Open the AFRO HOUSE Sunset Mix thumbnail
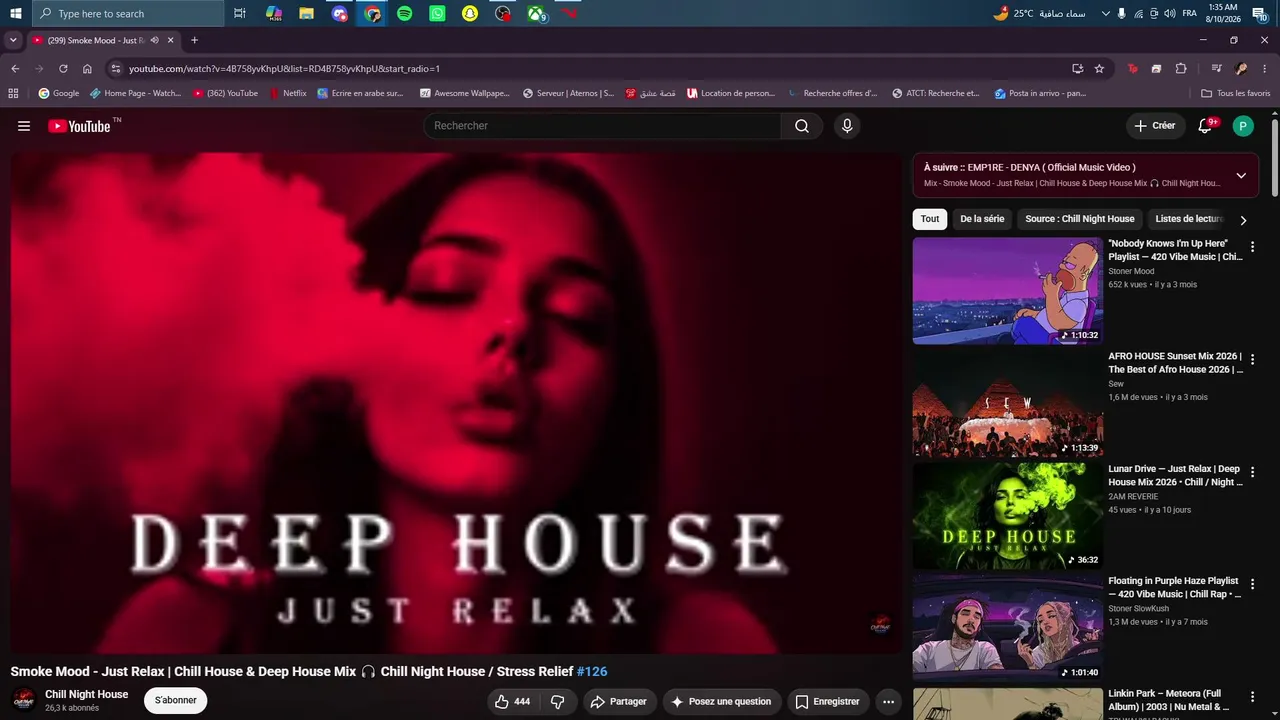Image resolution: width=1280 pixels, height=720 pixels. pos(1008,403)
